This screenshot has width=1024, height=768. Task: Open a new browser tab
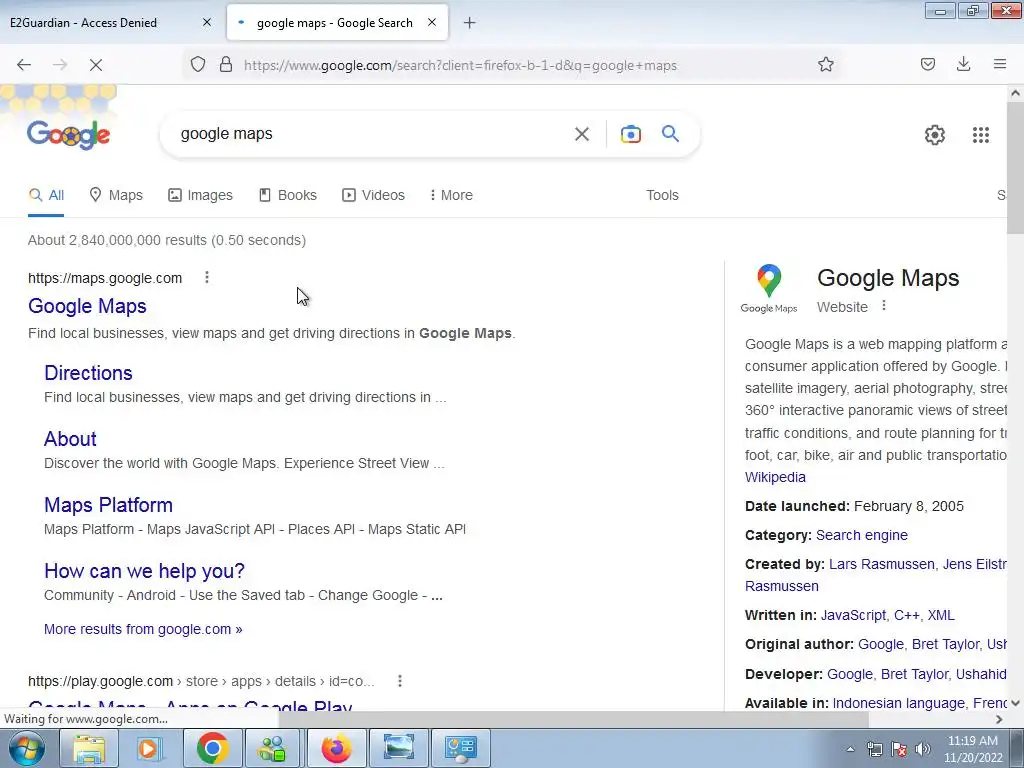[469, 23]
